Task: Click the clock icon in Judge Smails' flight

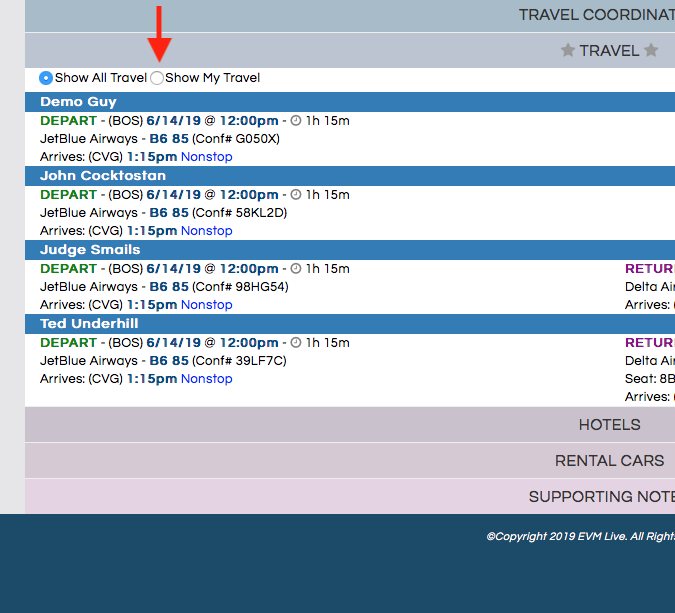Action: point(296,269)
